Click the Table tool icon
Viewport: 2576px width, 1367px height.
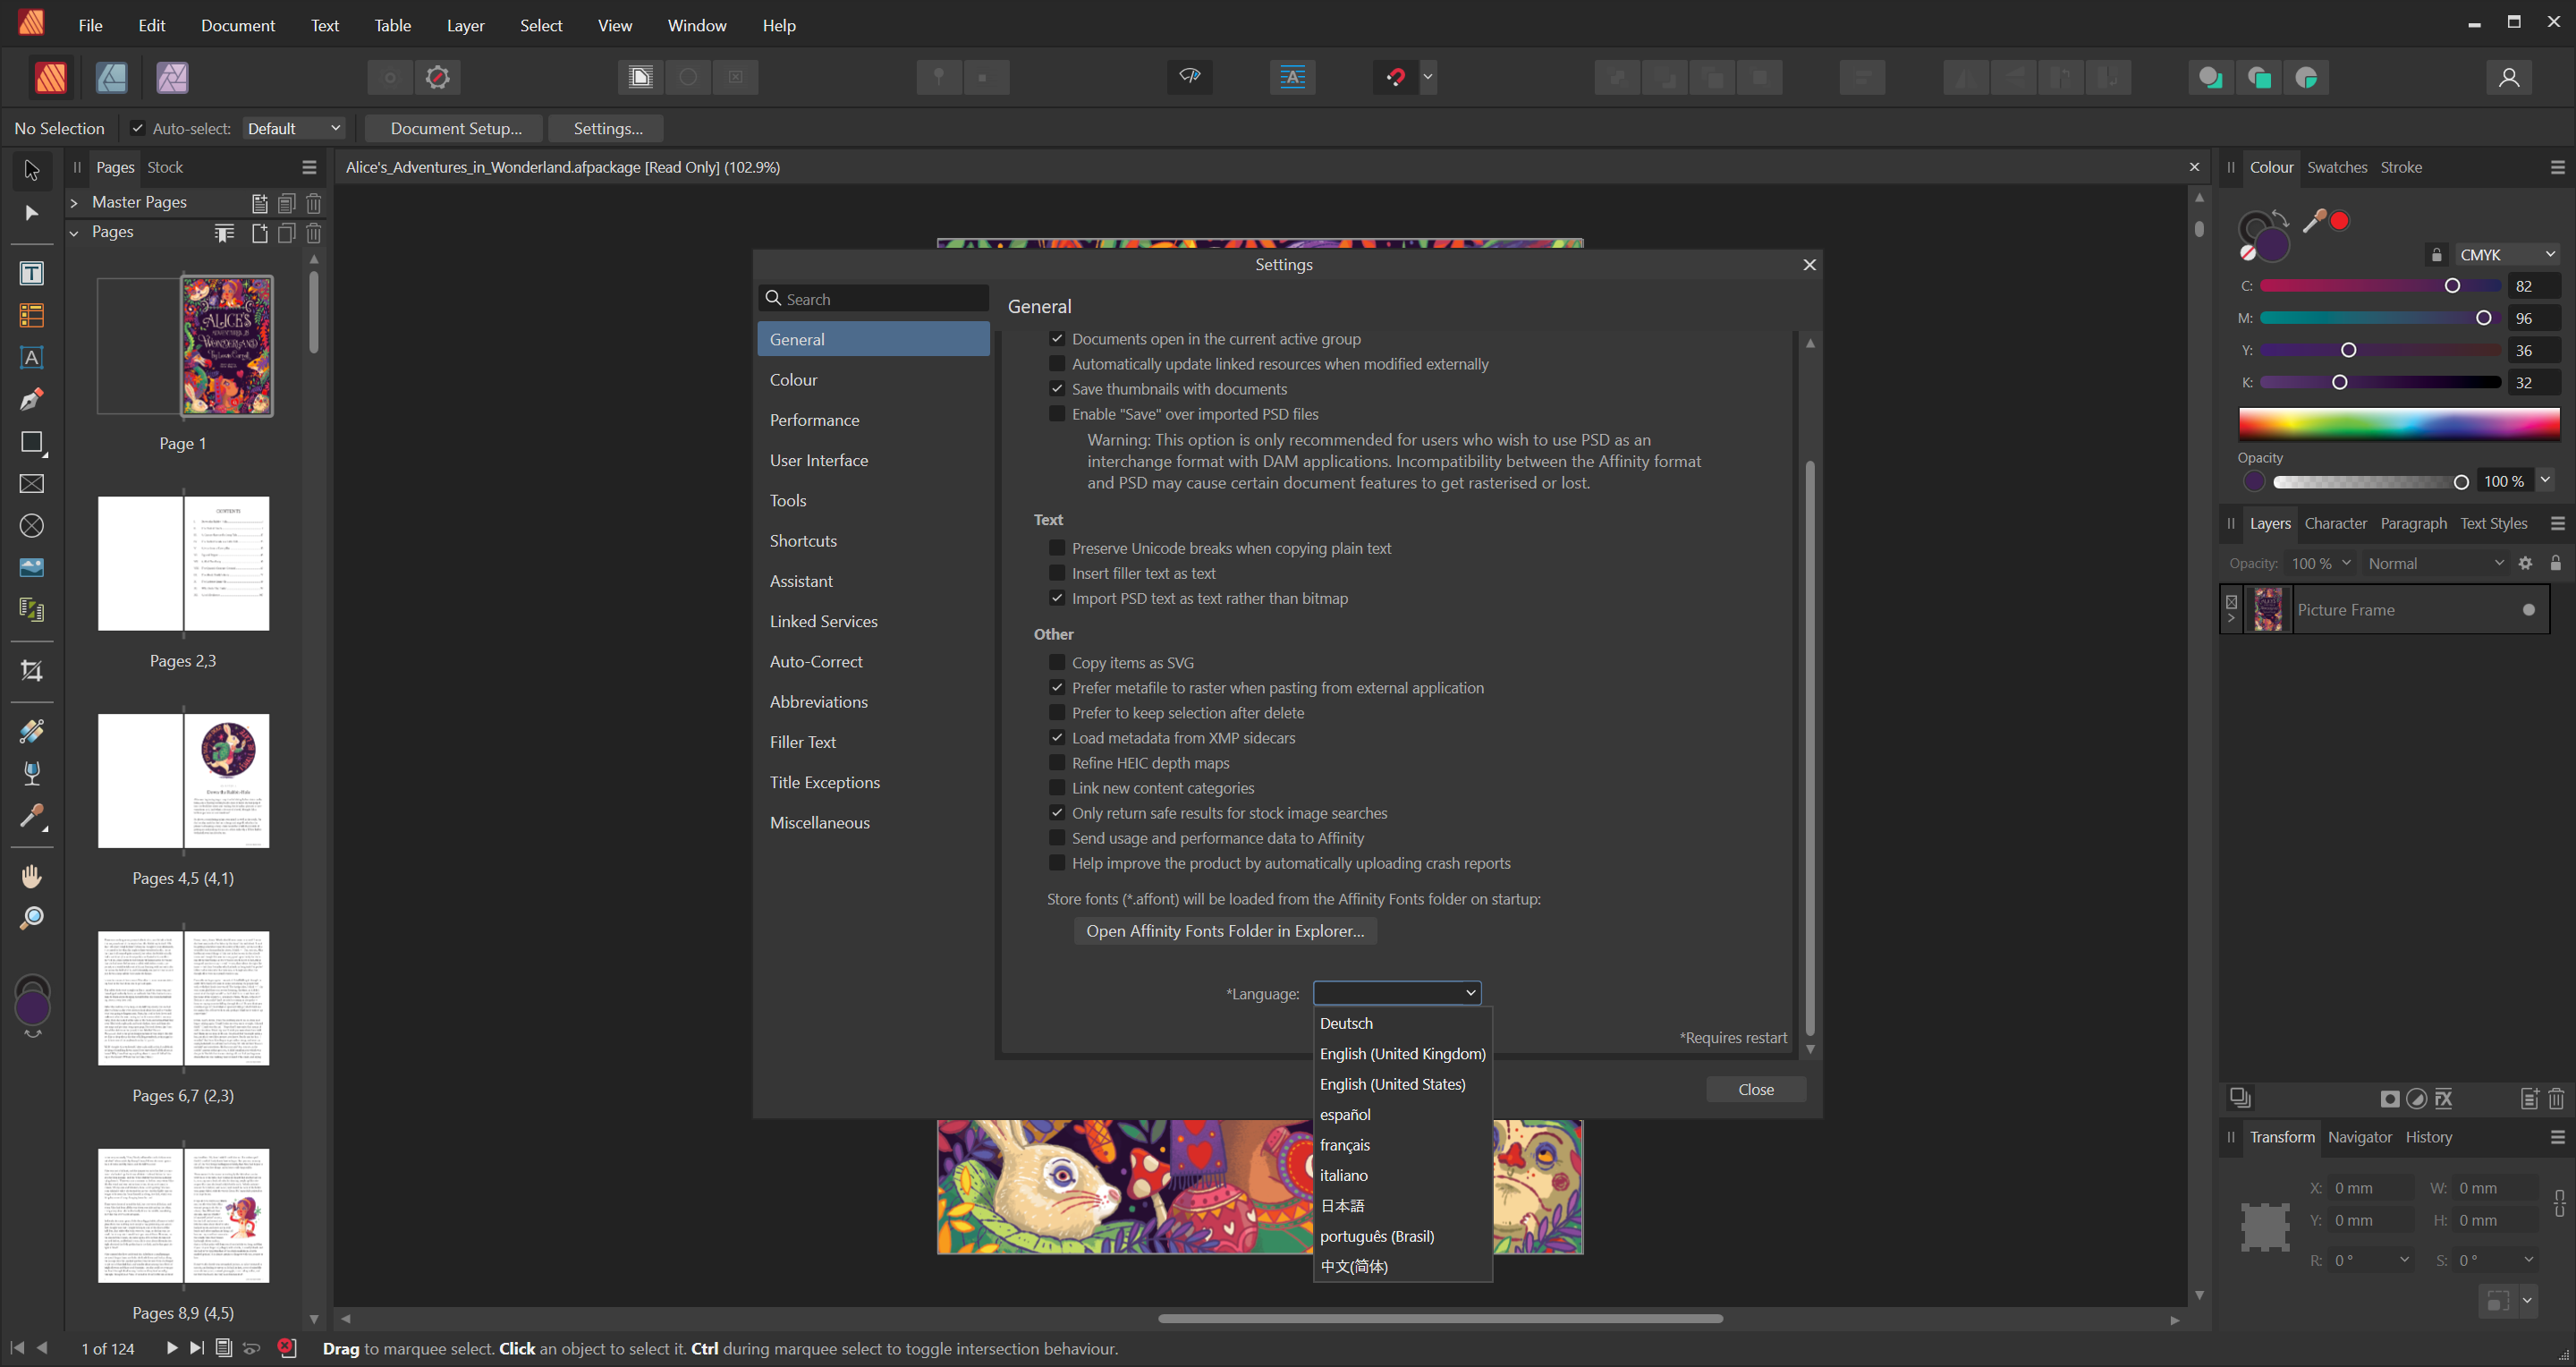pyautogui.click(x=31, y=316)
